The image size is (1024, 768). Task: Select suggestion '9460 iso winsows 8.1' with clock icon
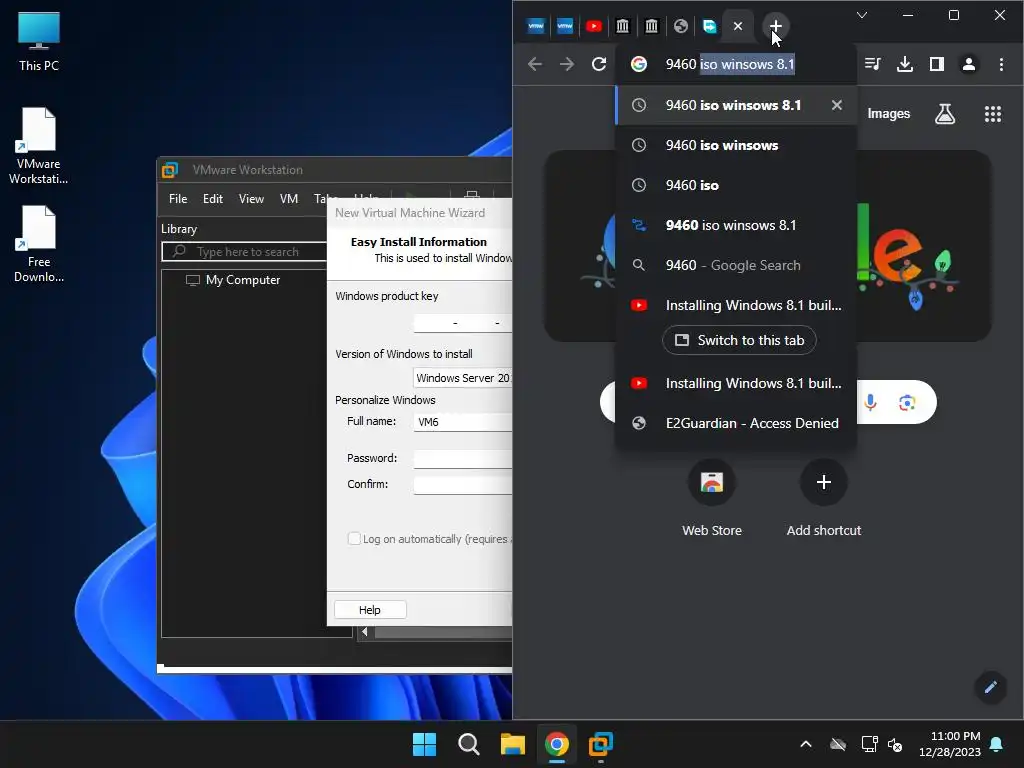point(736,105)
